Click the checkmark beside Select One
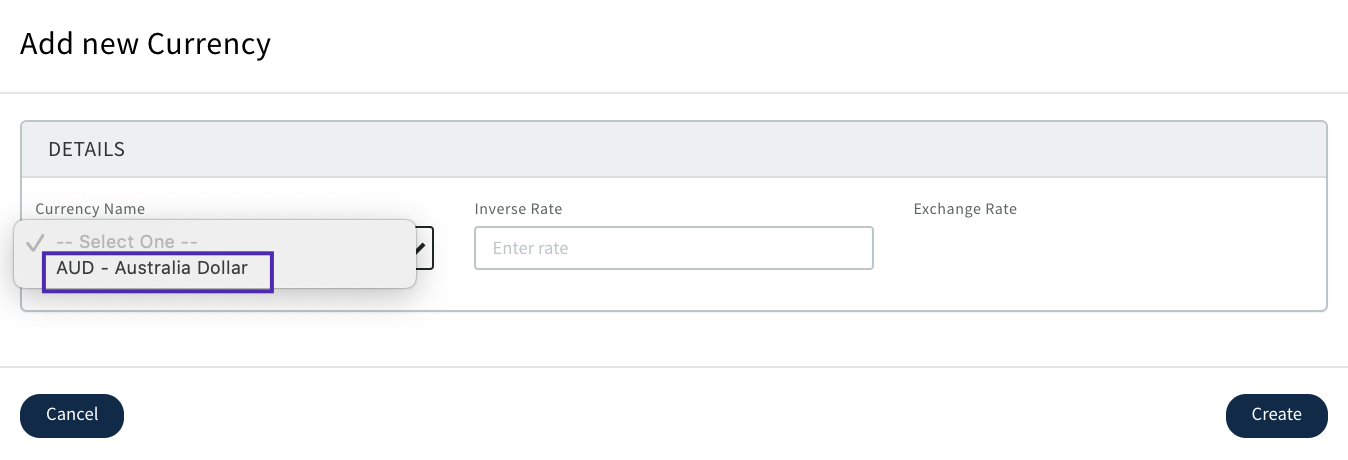Screen dimensions: 1348x460 point(35,241)
